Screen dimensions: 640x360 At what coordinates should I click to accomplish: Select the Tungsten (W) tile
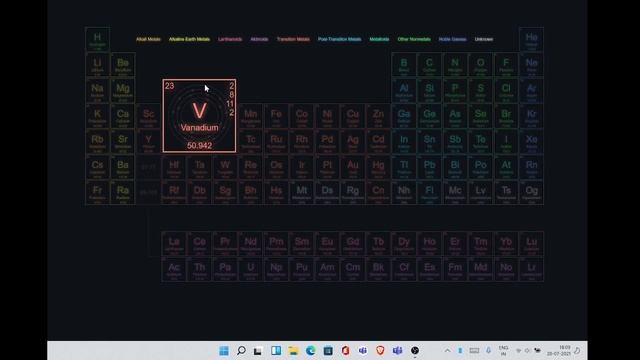click(x=225, y=167)
